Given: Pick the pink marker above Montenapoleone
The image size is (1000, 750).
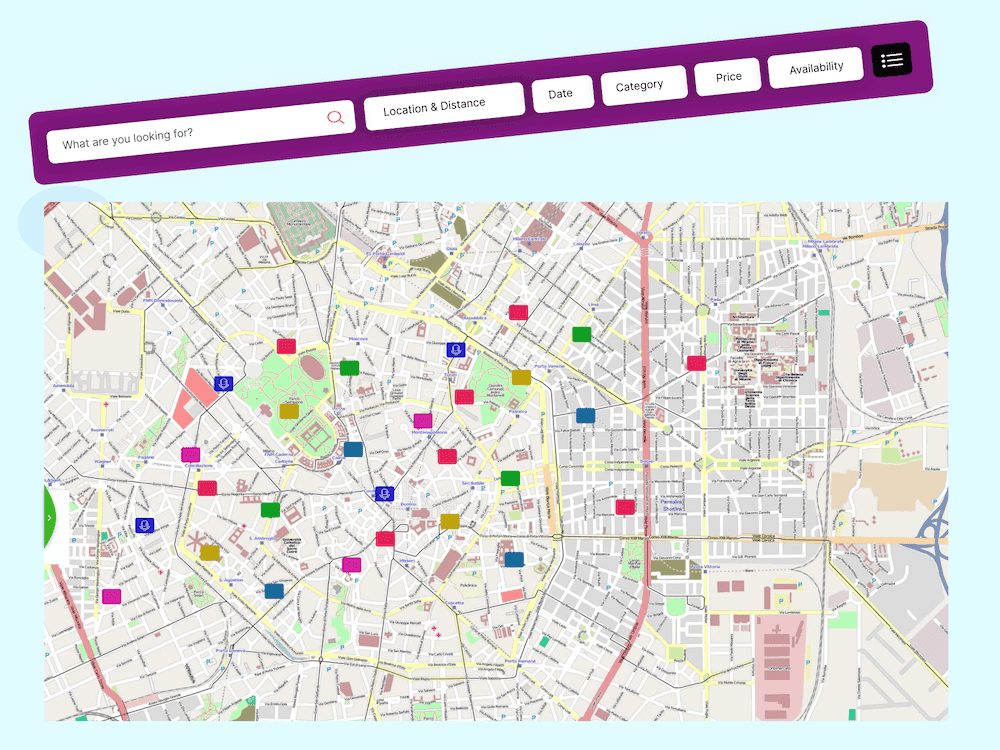Looking at the screenshot, I should pyautogui.click(x=423, y=421).
